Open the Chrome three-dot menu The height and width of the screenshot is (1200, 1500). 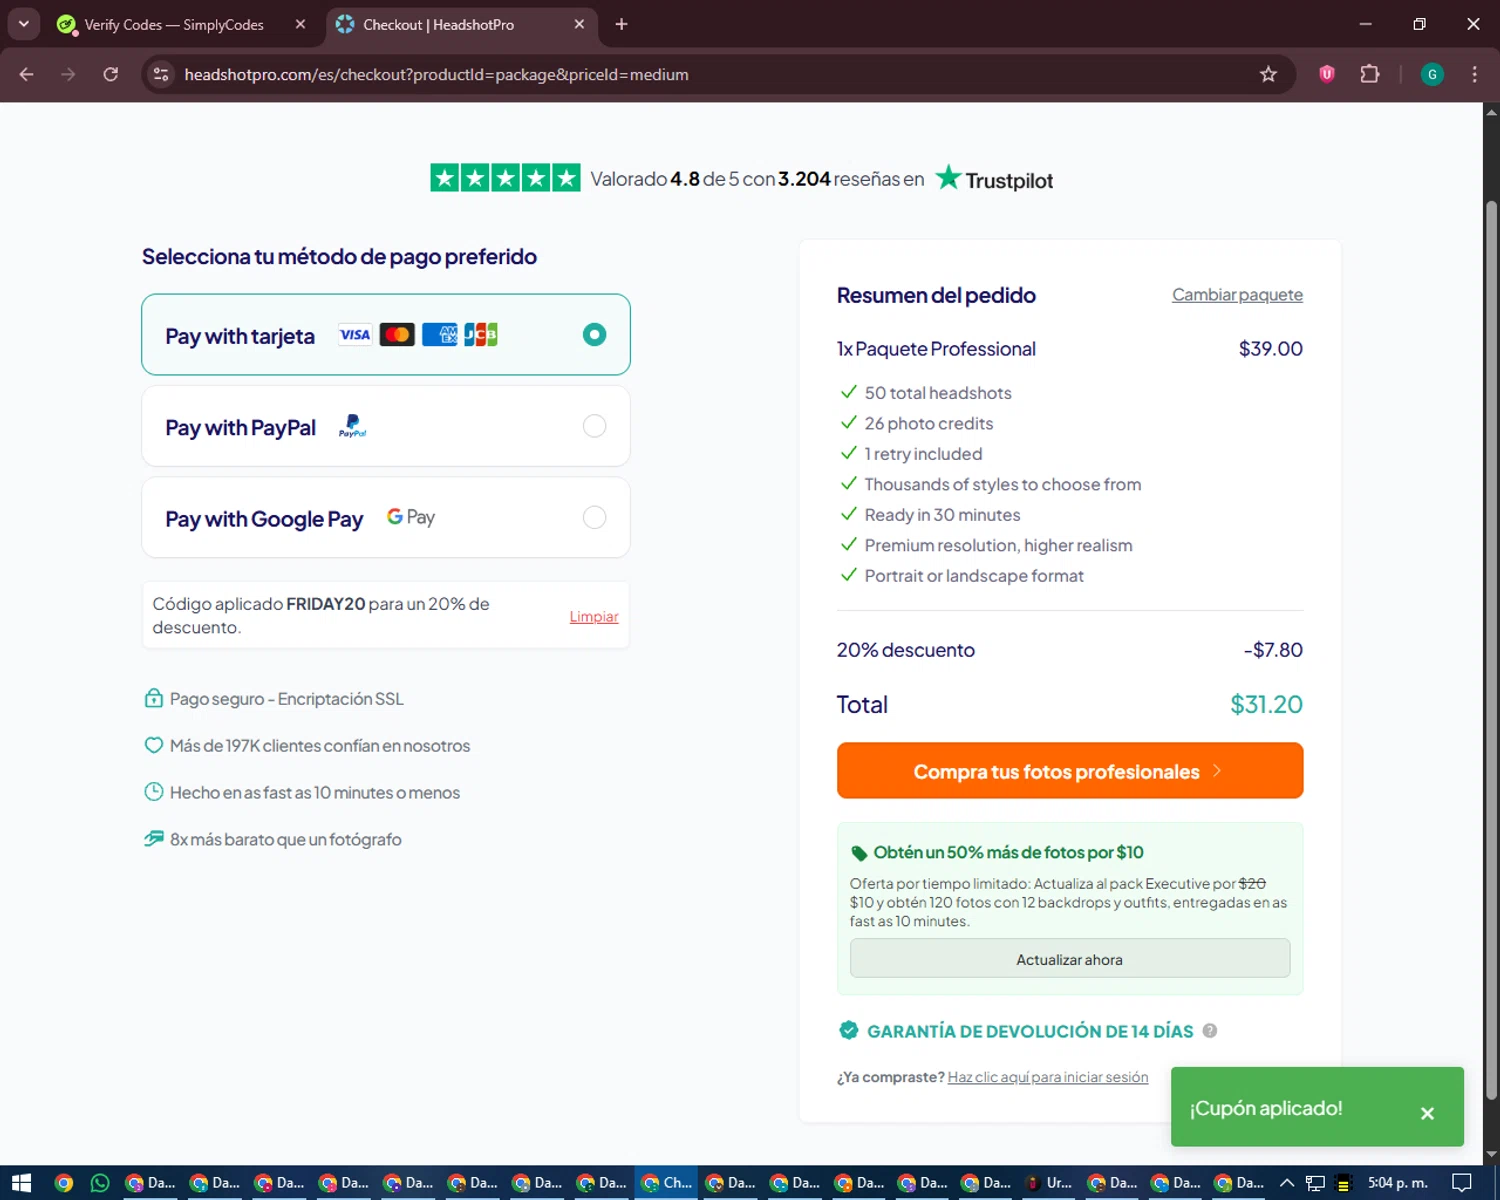(1474, 74)
